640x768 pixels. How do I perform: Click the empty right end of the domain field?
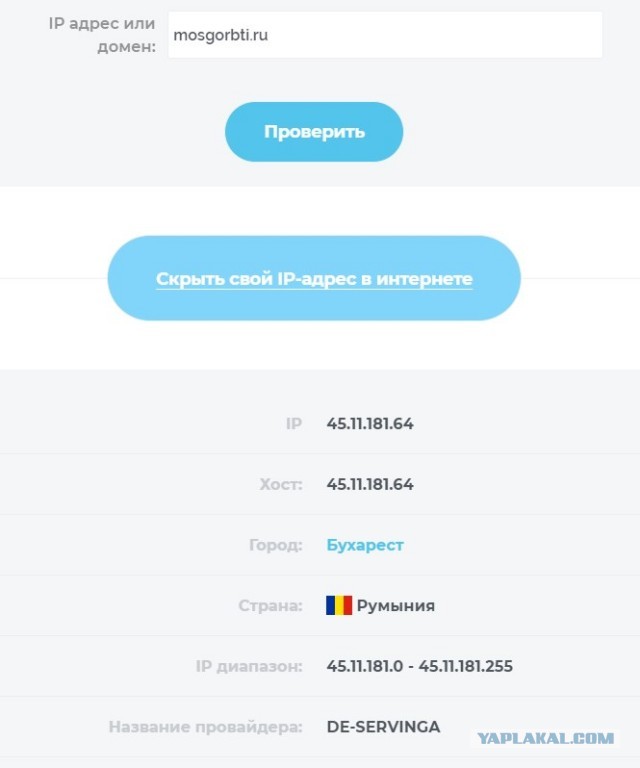pyautogui.click(x=560, y=35)
